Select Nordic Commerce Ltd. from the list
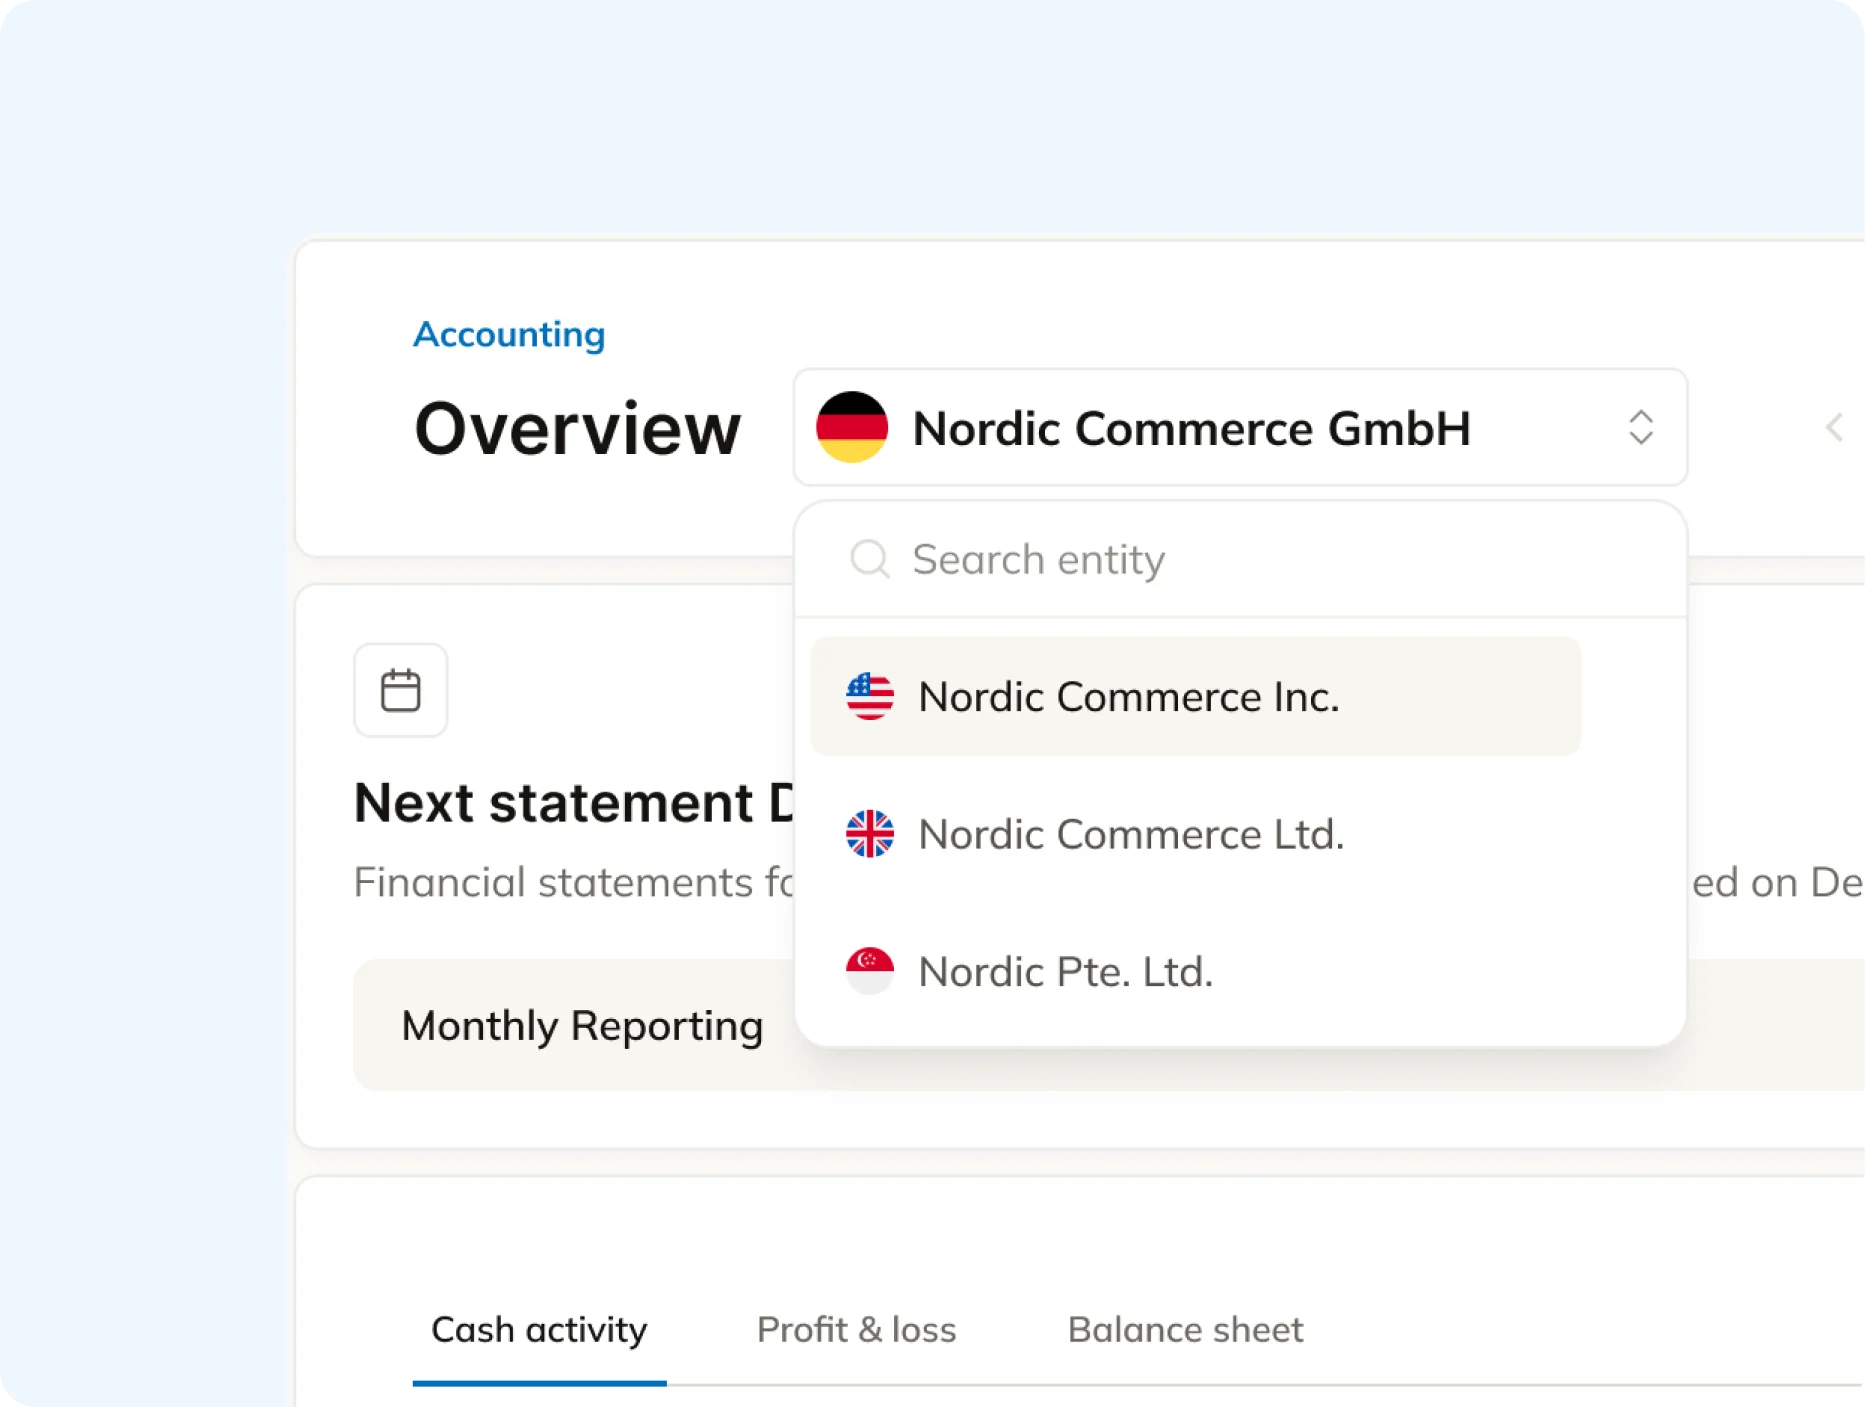The height and width of the screenshot is (1407, 1865). [x=1131, y=833]
